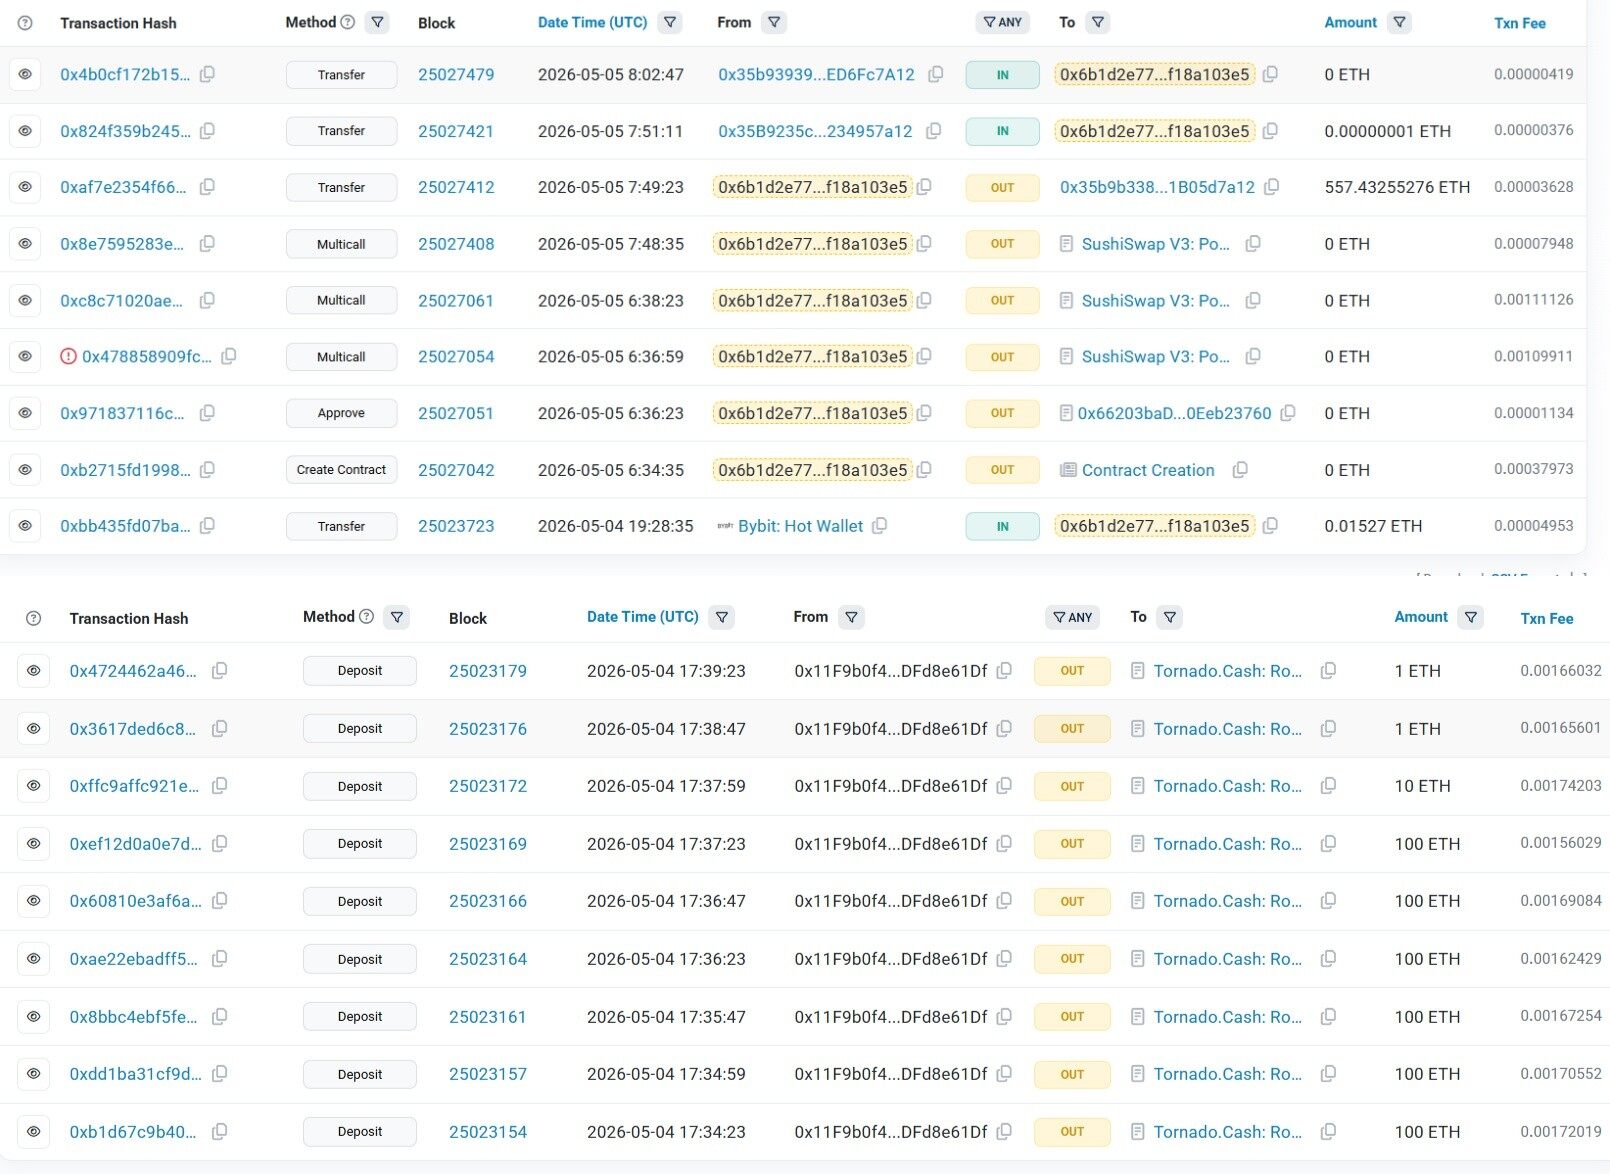The width and height of the screenshot is (1610, 1174).
Task: Toggle lower Date Time (UTC) column header
Action: [x=642, y=617]
